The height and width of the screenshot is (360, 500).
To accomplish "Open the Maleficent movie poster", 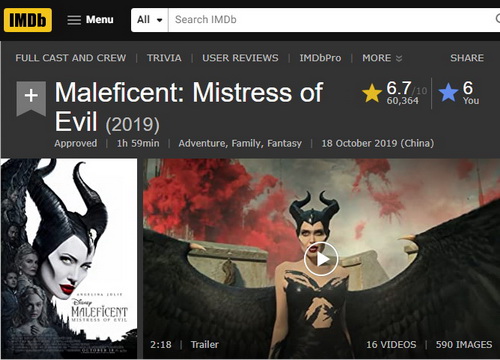I will 69,258.
